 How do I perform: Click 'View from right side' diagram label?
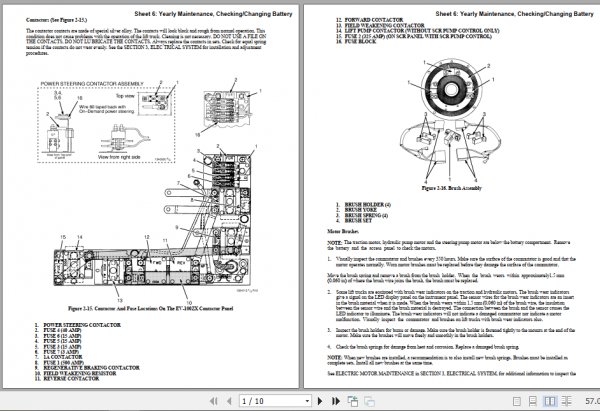[x=119, y=157]
